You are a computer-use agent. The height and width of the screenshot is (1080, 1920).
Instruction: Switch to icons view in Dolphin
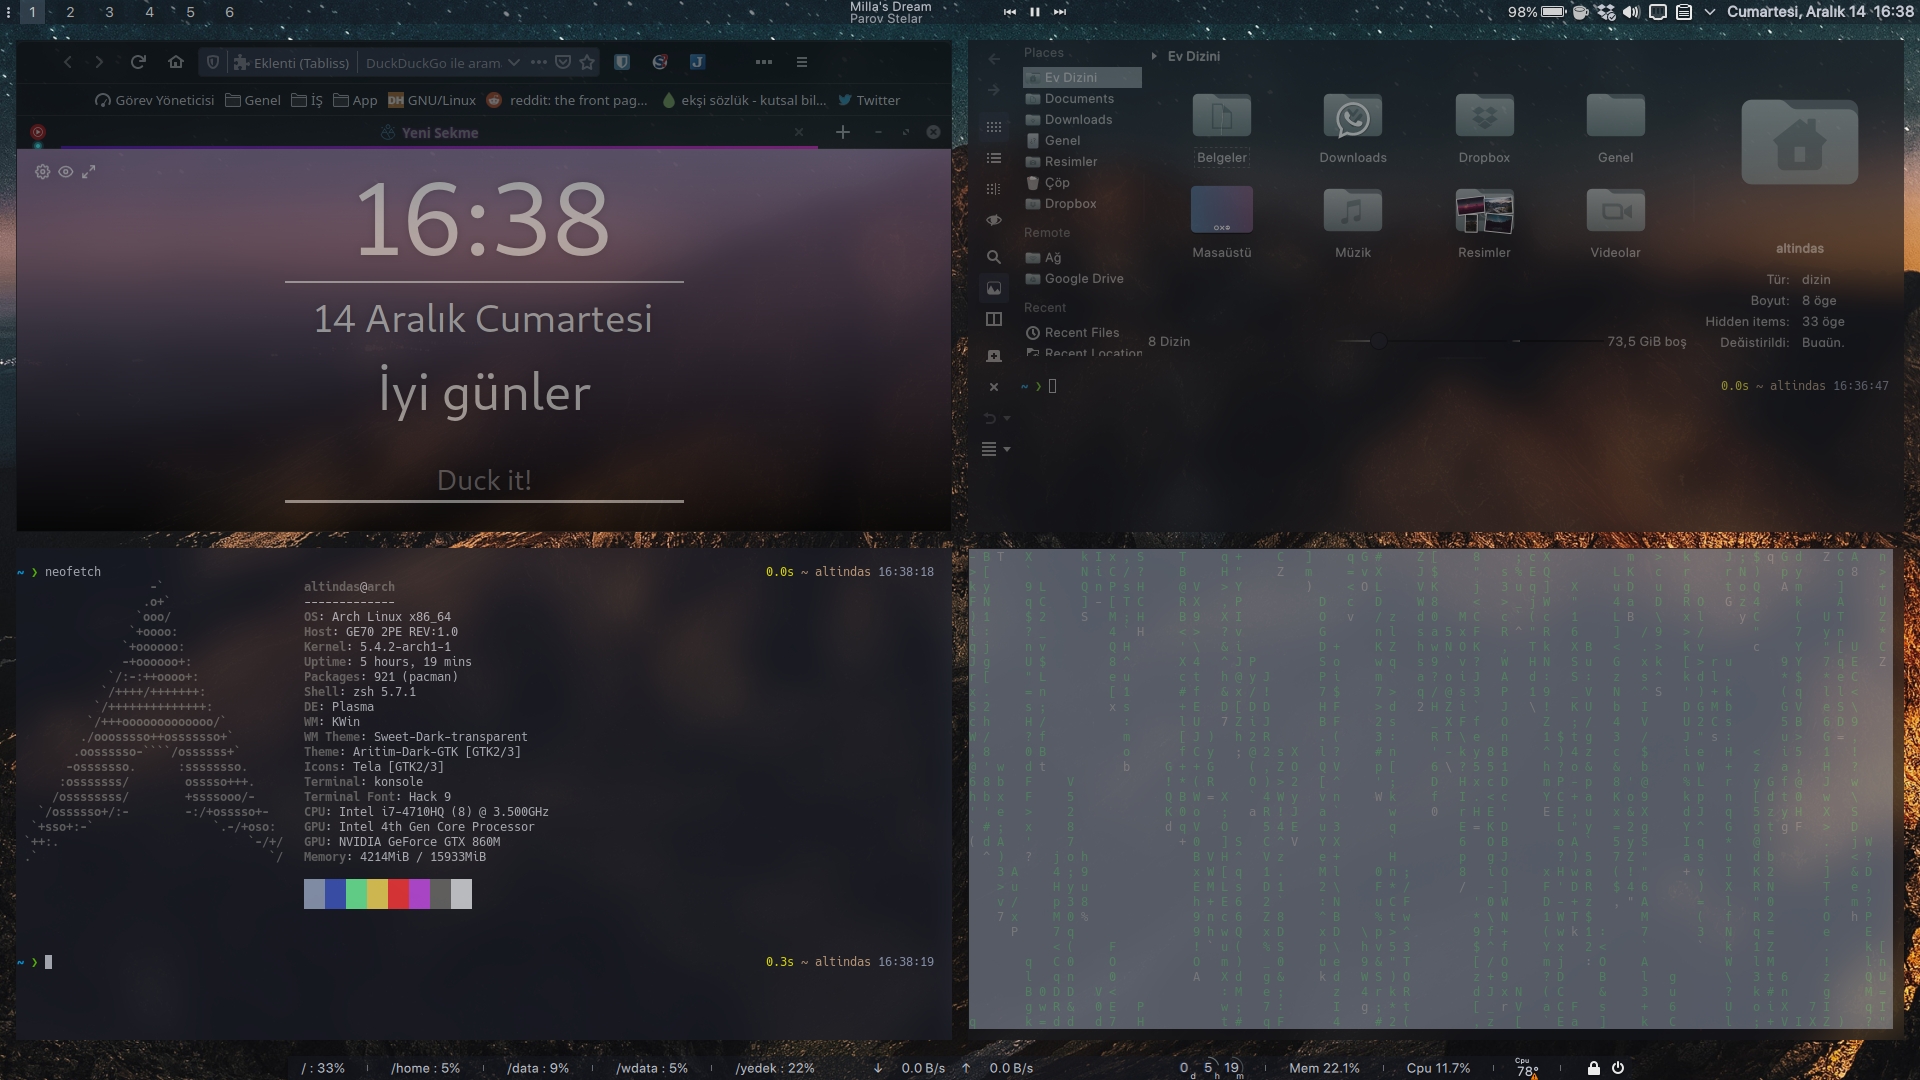pos(993,127)
